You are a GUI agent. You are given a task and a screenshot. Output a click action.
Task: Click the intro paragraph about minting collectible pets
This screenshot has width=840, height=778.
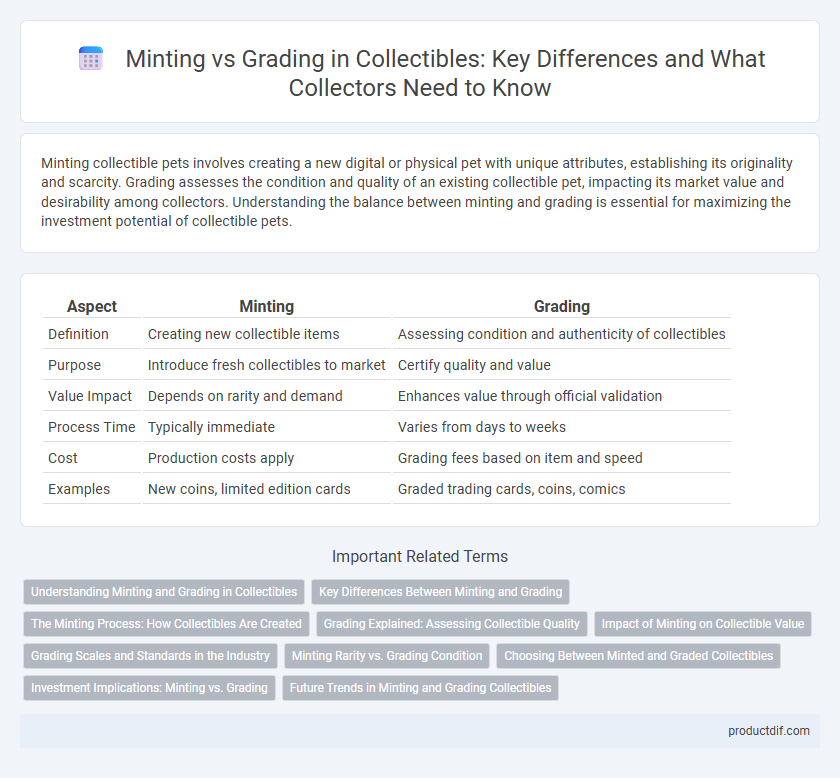418,192
